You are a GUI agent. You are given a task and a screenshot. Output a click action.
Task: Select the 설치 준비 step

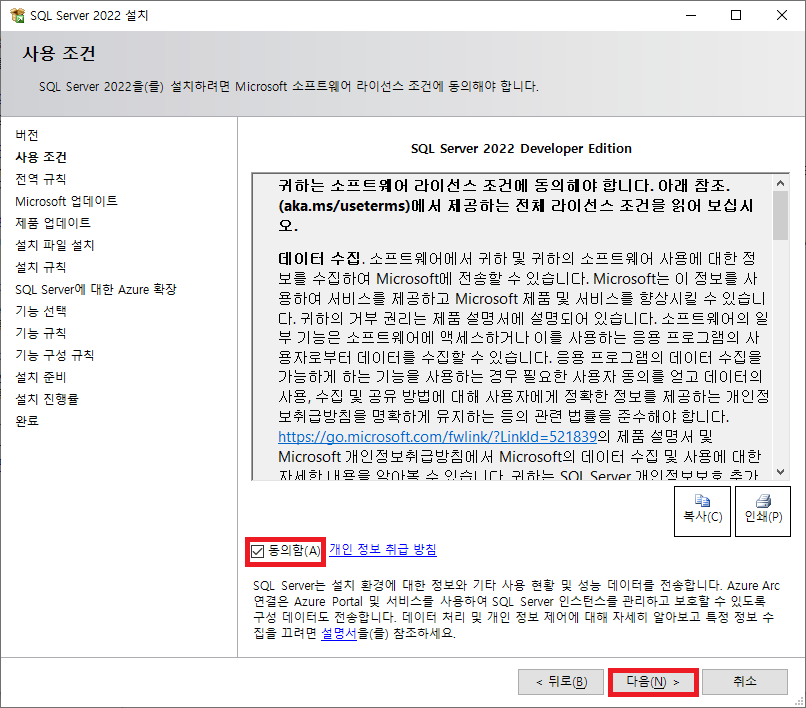point(41,377)
